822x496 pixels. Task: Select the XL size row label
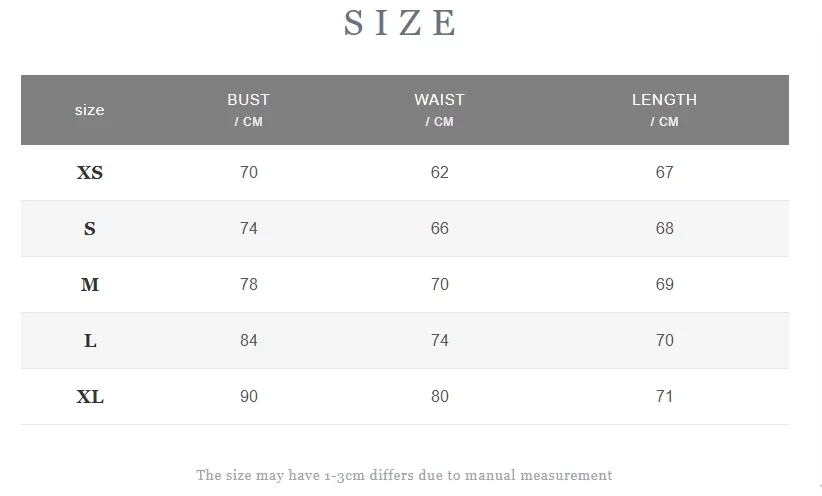[90, 397]
